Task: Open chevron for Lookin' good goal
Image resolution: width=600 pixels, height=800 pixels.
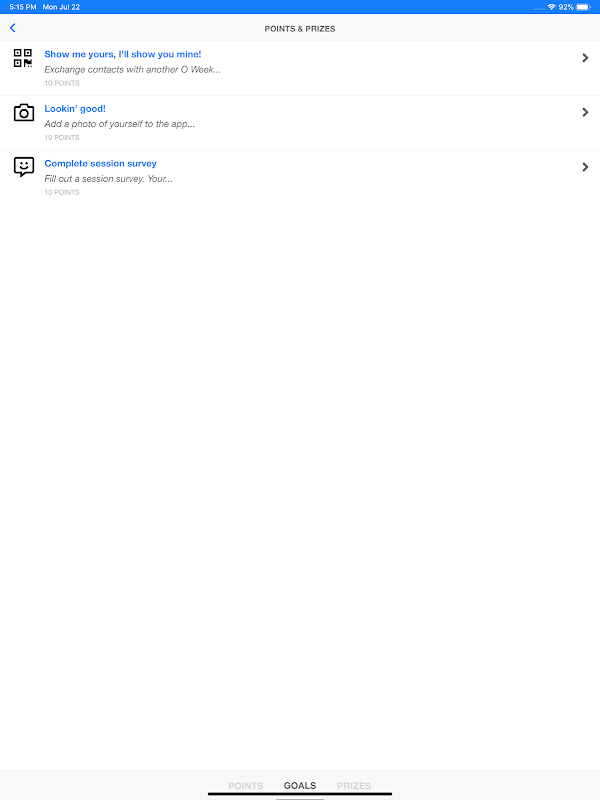Action: tap(585, 112)
